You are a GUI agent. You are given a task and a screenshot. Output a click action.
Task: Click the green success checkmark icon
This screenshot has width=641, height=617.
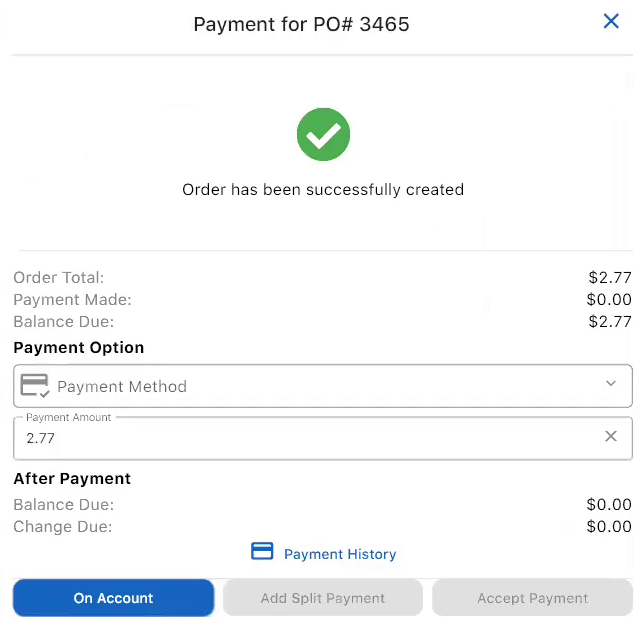point(323,135)
